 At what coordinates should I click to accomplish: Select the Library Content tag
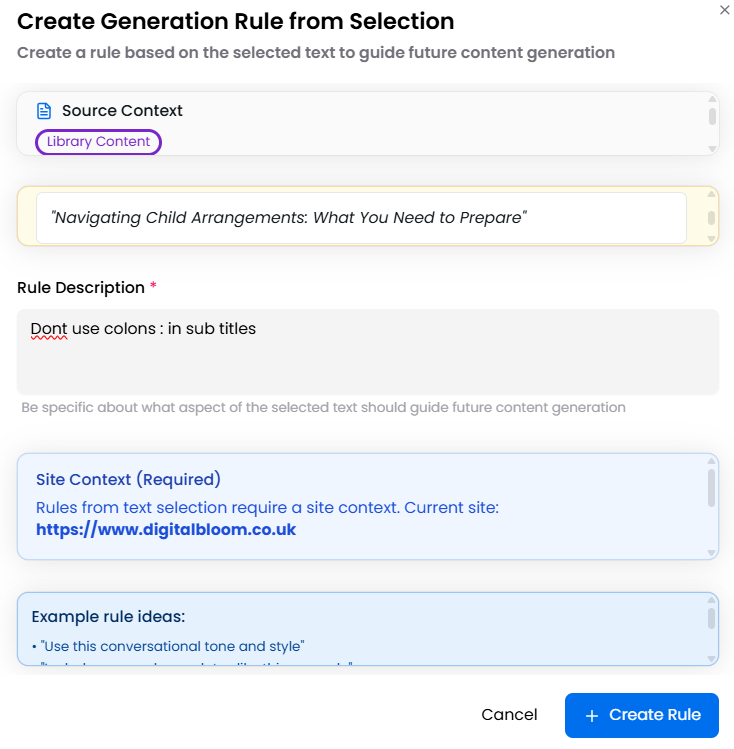tap(98, 142)
